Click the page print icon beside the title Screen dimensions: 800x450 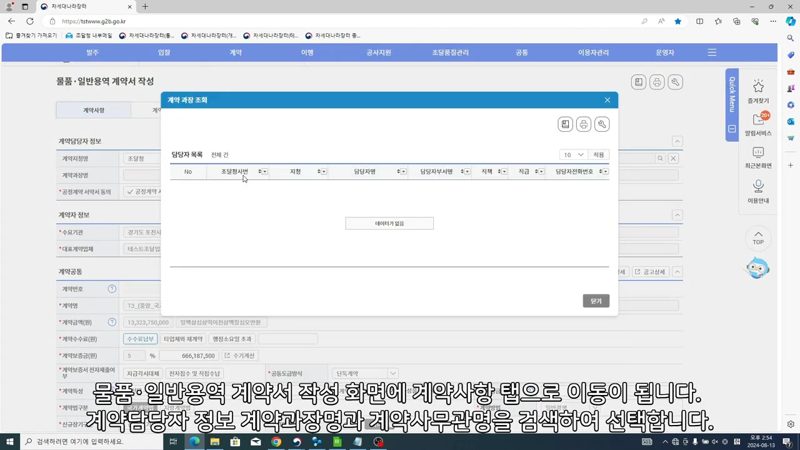point(657,82)
